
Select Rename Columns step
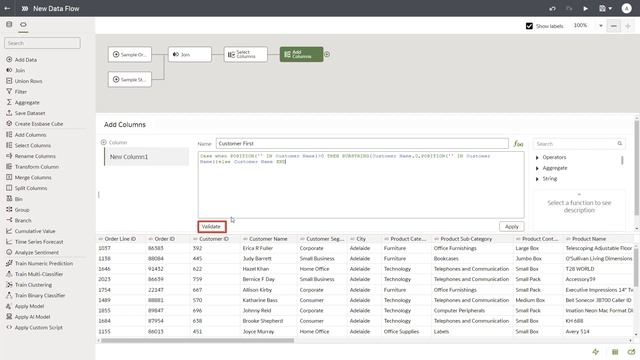coord(31,156)
